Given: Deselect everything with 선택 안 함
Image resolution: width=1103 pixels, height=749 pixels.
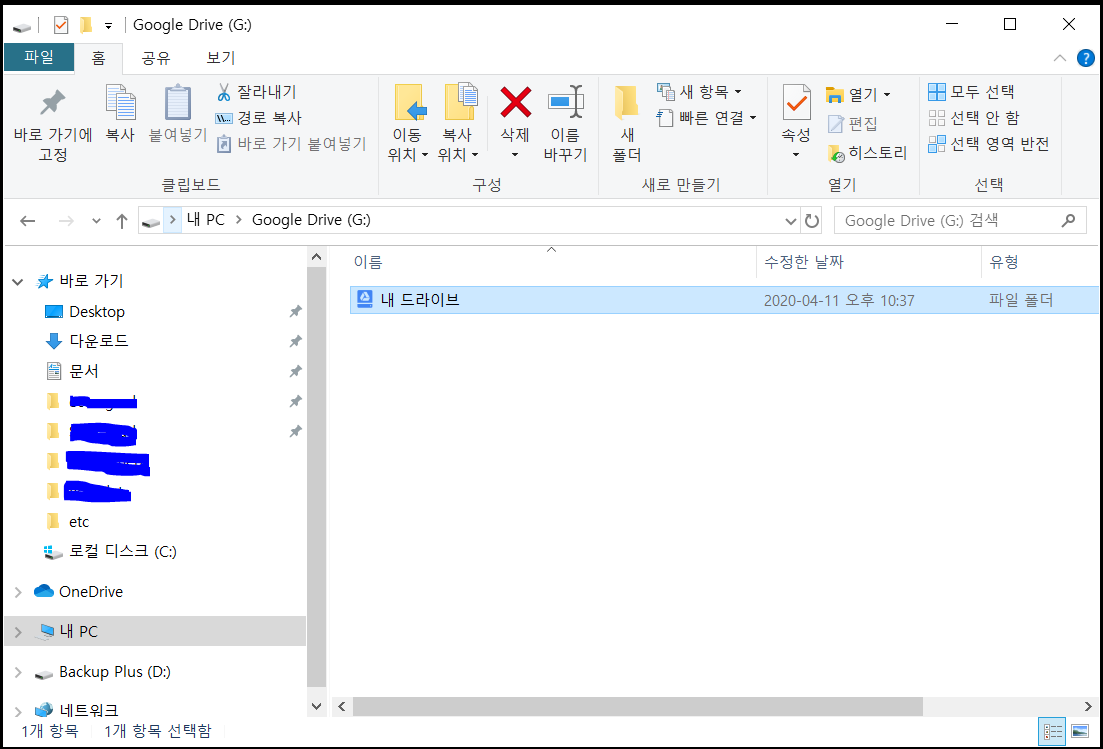Looking at the screenshot, I should 974,117.
